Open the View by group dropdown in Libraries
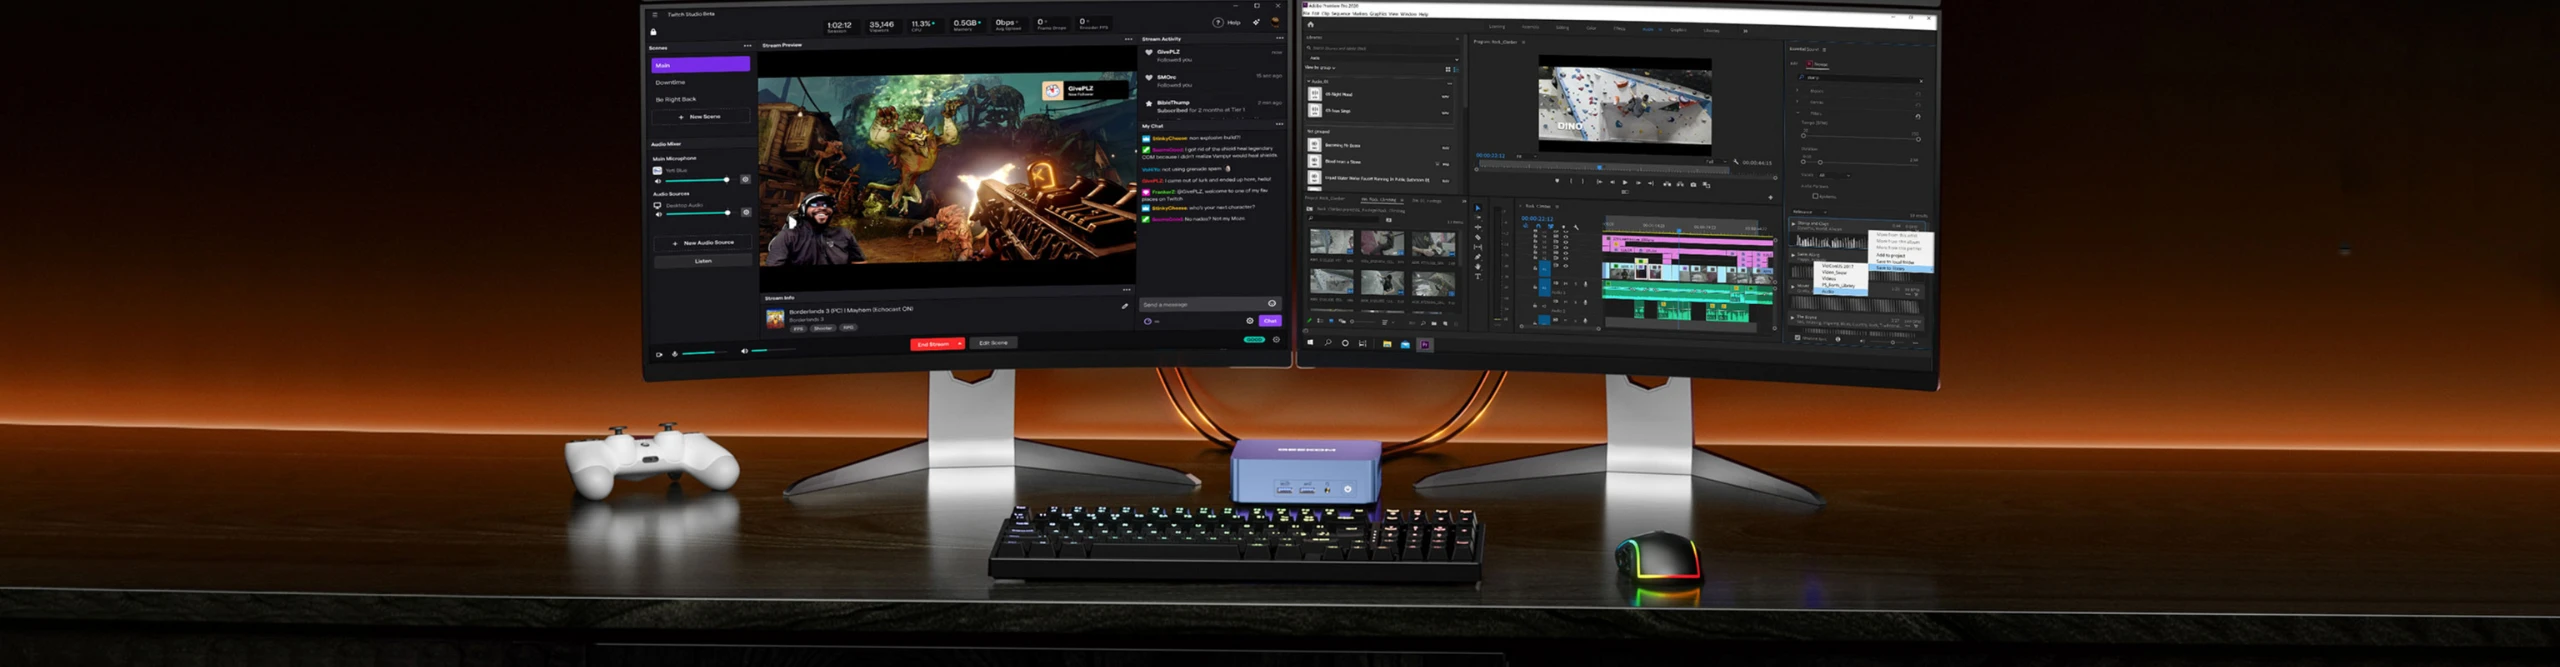This screenshot has width=2560, height=667. 1320,68
